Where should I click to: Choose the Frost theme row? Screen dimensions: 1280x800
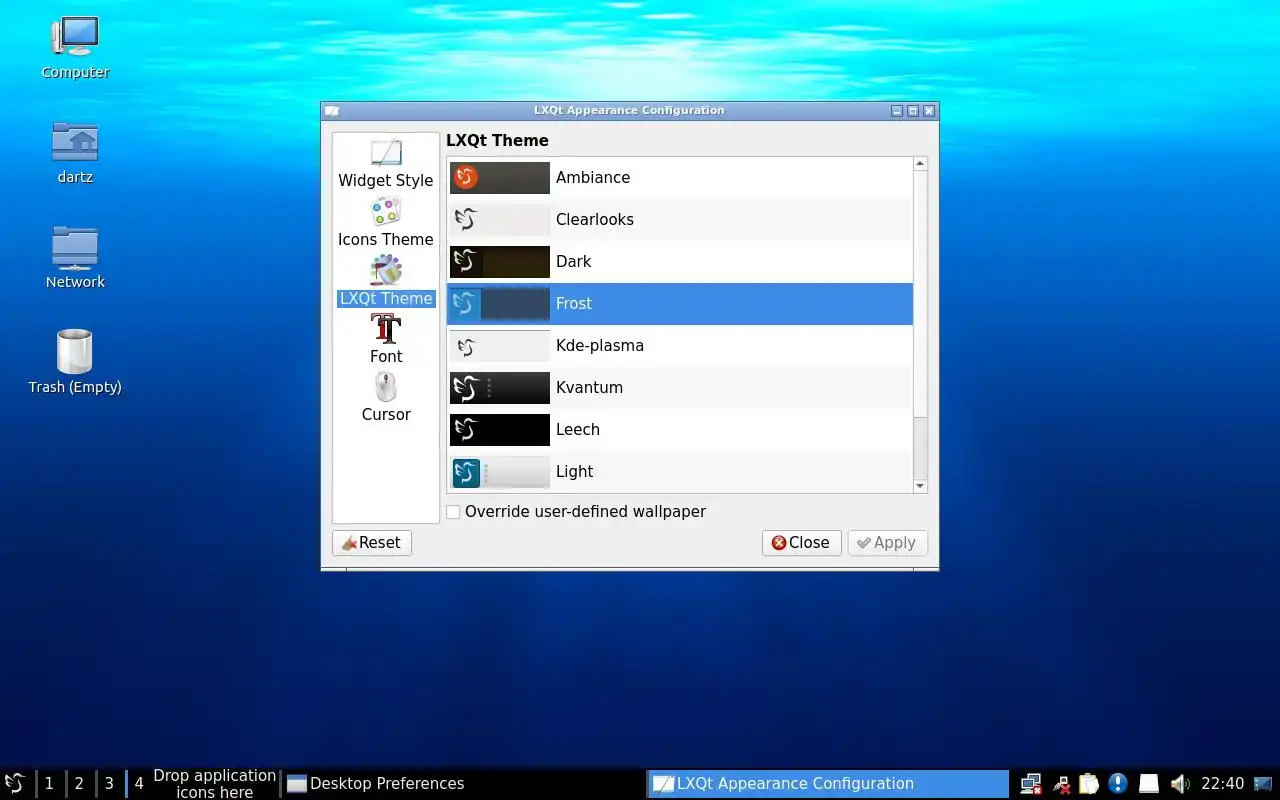coord(680,304)
